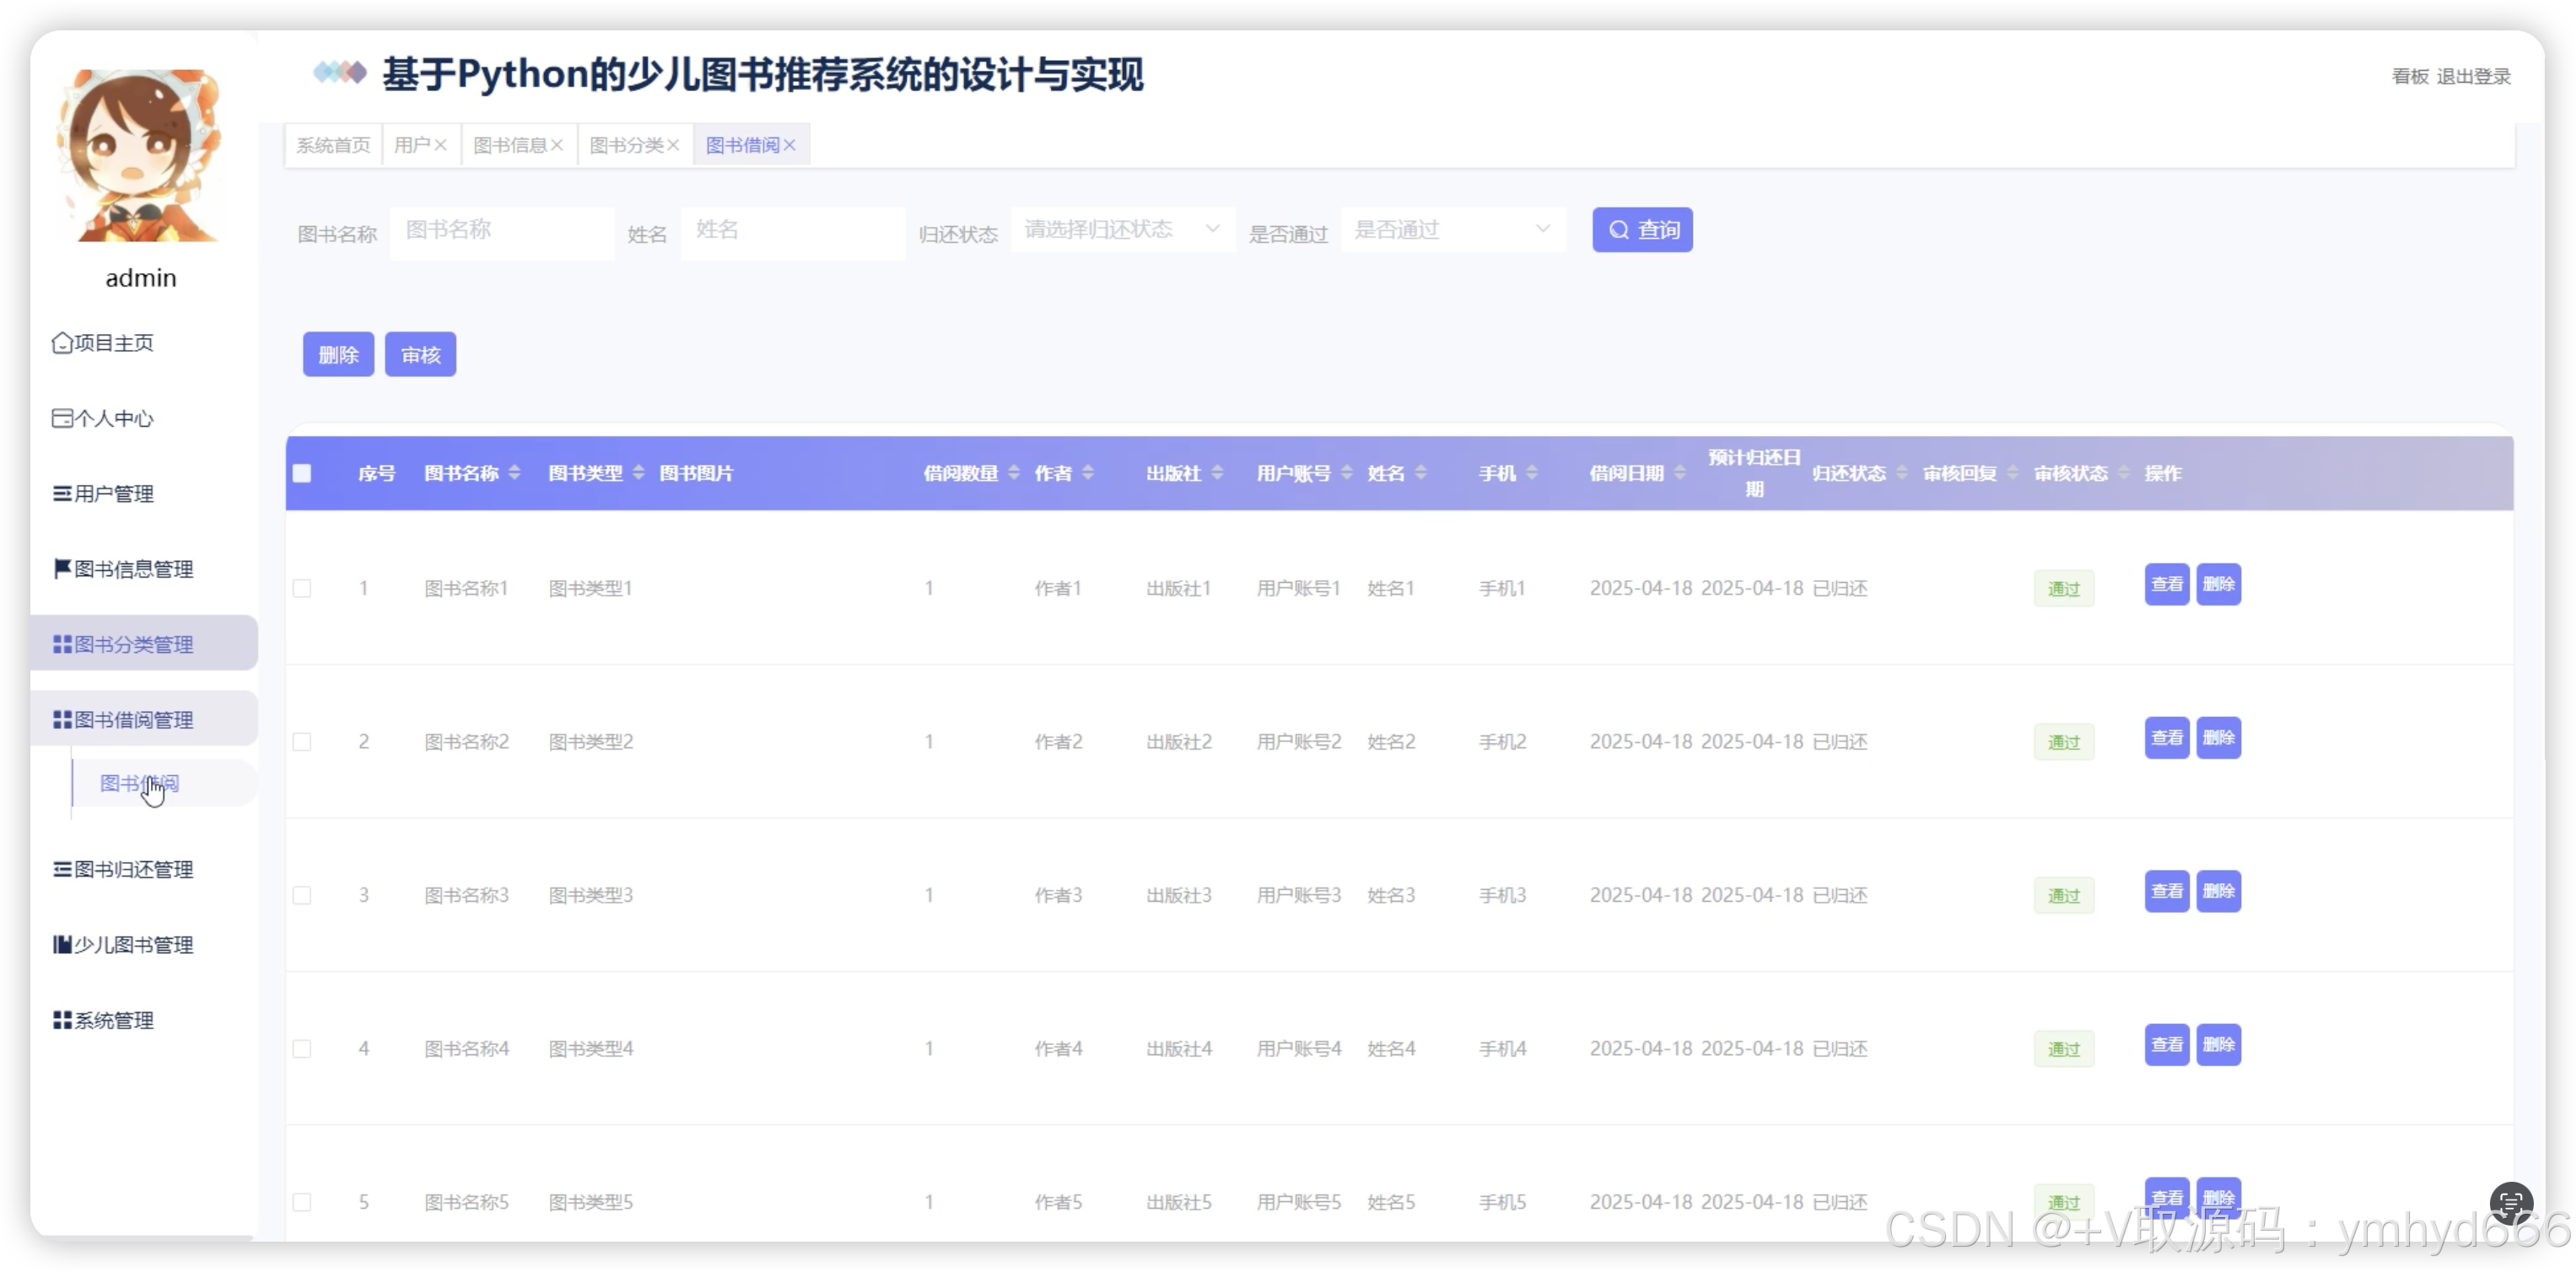Switch to the 图书信息 tab

(x=510, y=145)
